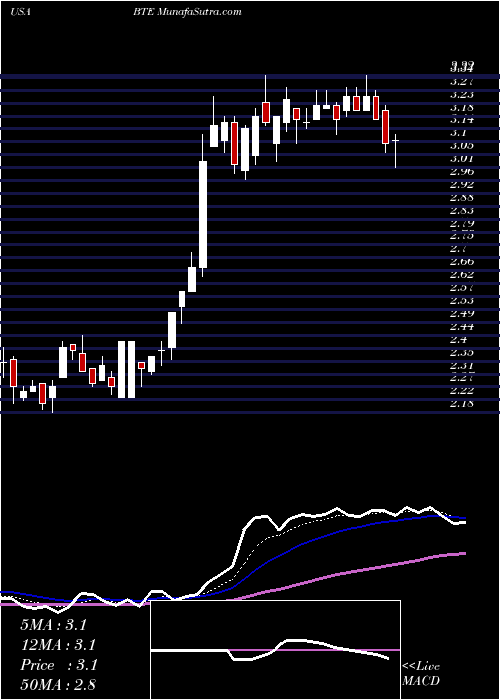
Task: Click the 2.96 price axis label
Action: point(462,171)
